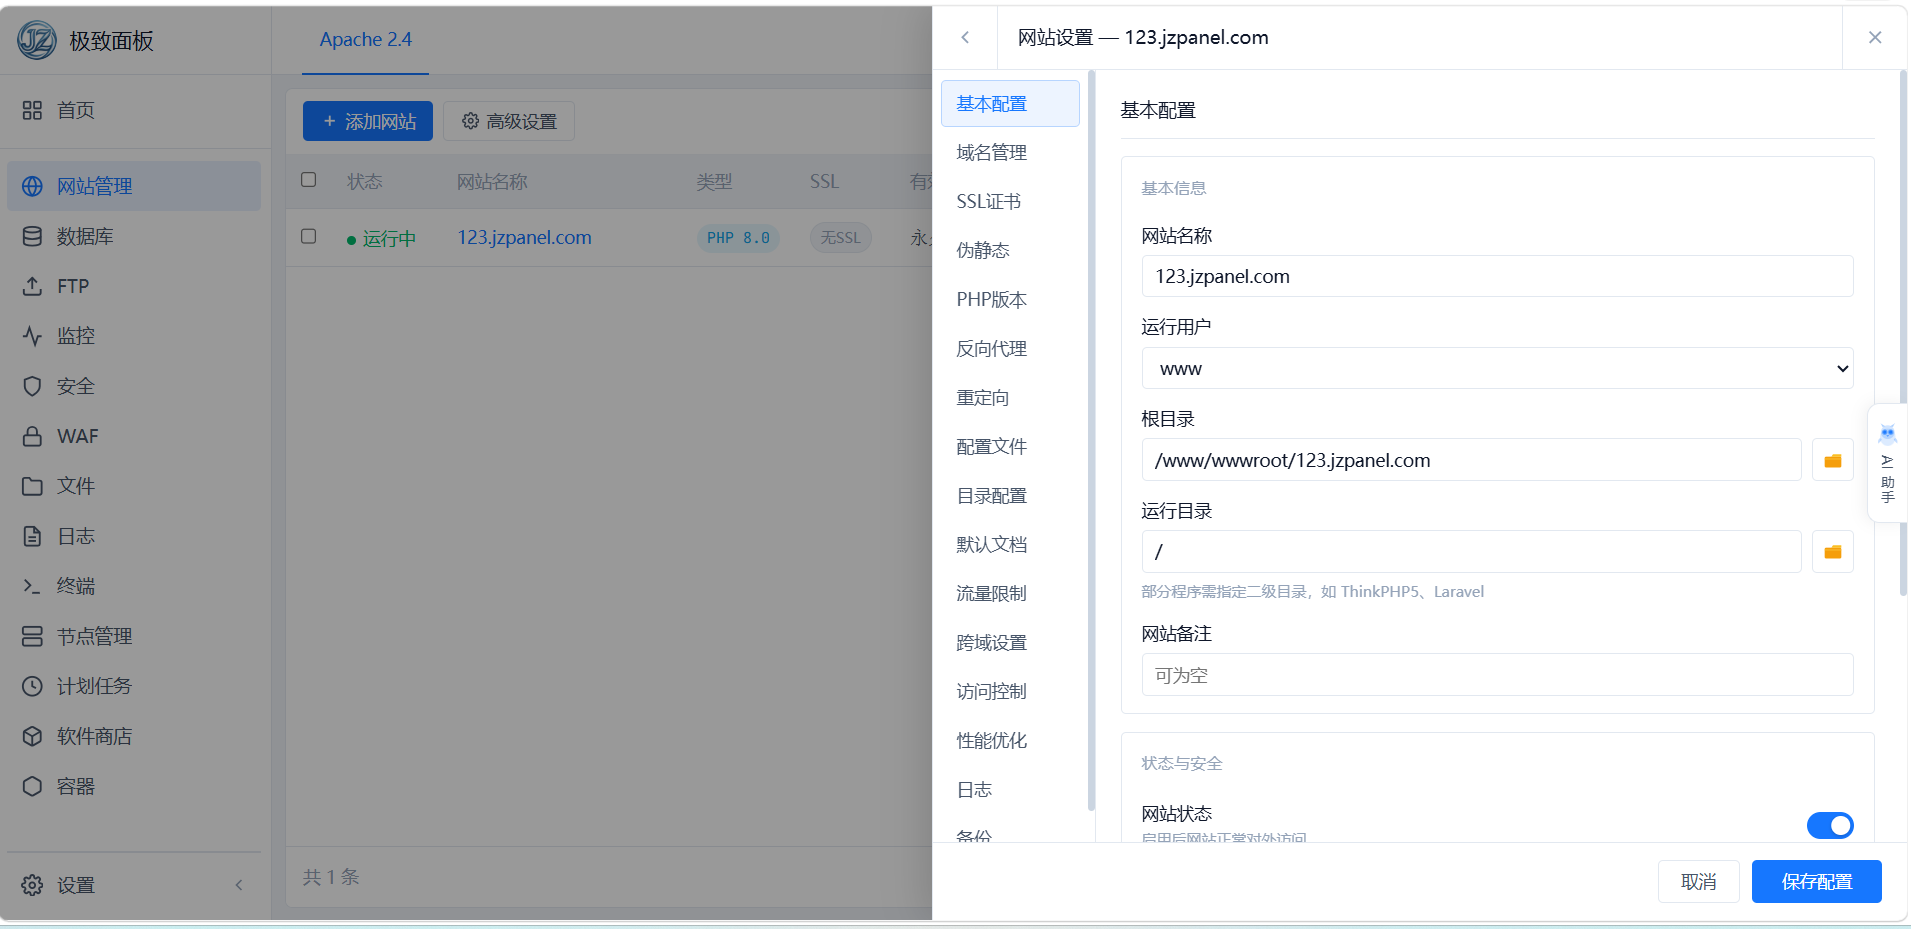The image size is (1911, 929).
Task: Open the 监控 activity monitor icon
Action: click(x=32, y=336)
